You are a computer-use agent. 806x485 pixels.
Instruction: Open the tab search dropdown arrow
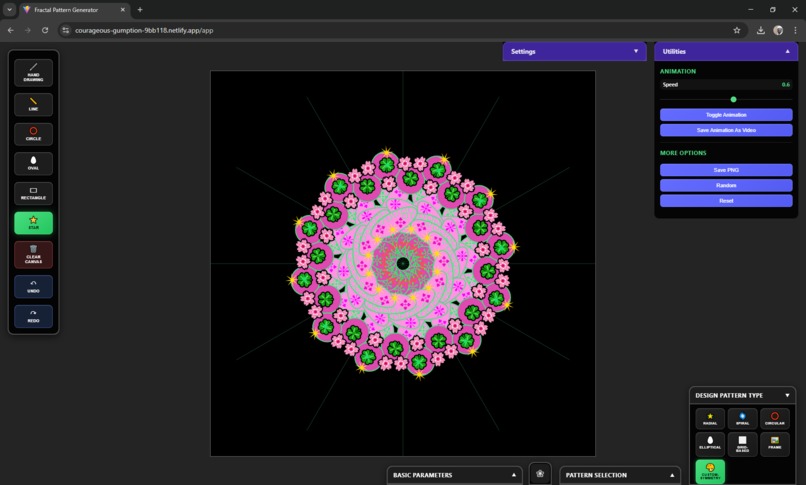tap(9, 9)
